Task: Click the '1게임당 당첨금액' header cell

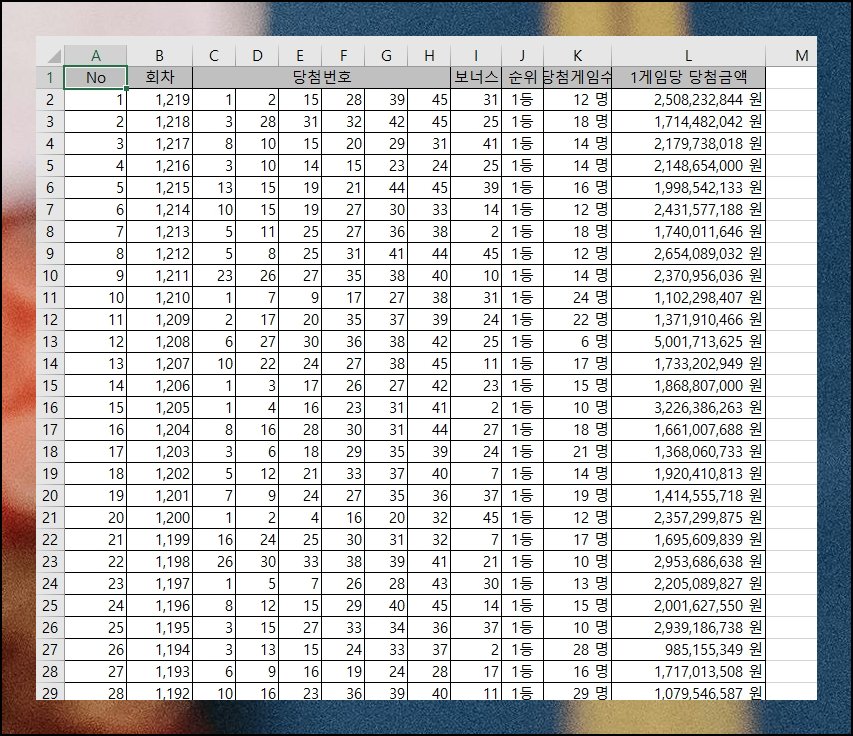Action: pos(688,77)
